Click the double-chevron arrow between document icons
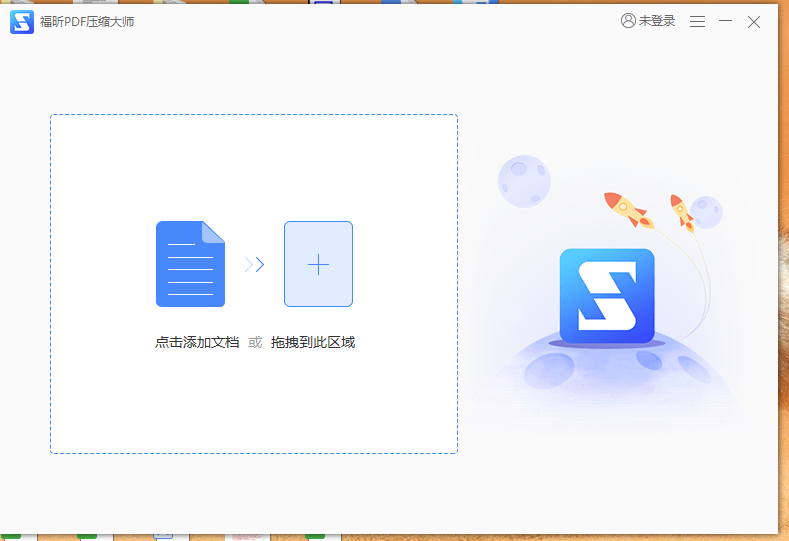The width and height of the screenshot is (789, 541). pyautogui.click(x=254, y=264)
